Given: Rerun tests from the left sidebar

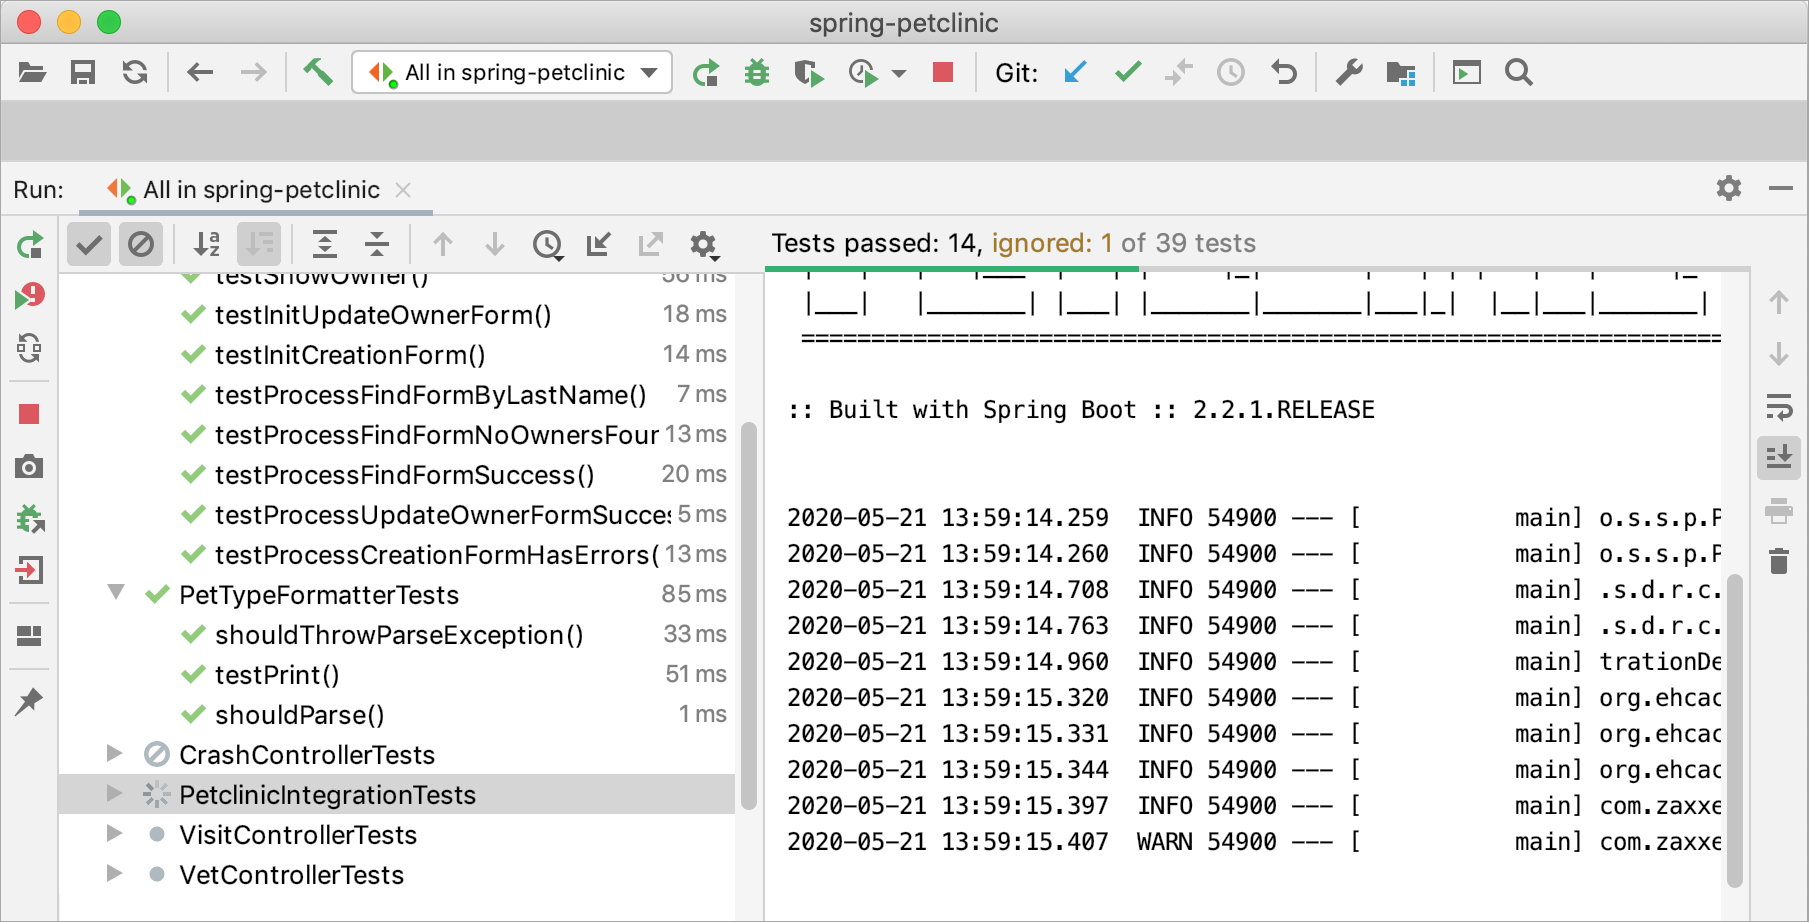Looking at the screenshot, I should point(30,245).
